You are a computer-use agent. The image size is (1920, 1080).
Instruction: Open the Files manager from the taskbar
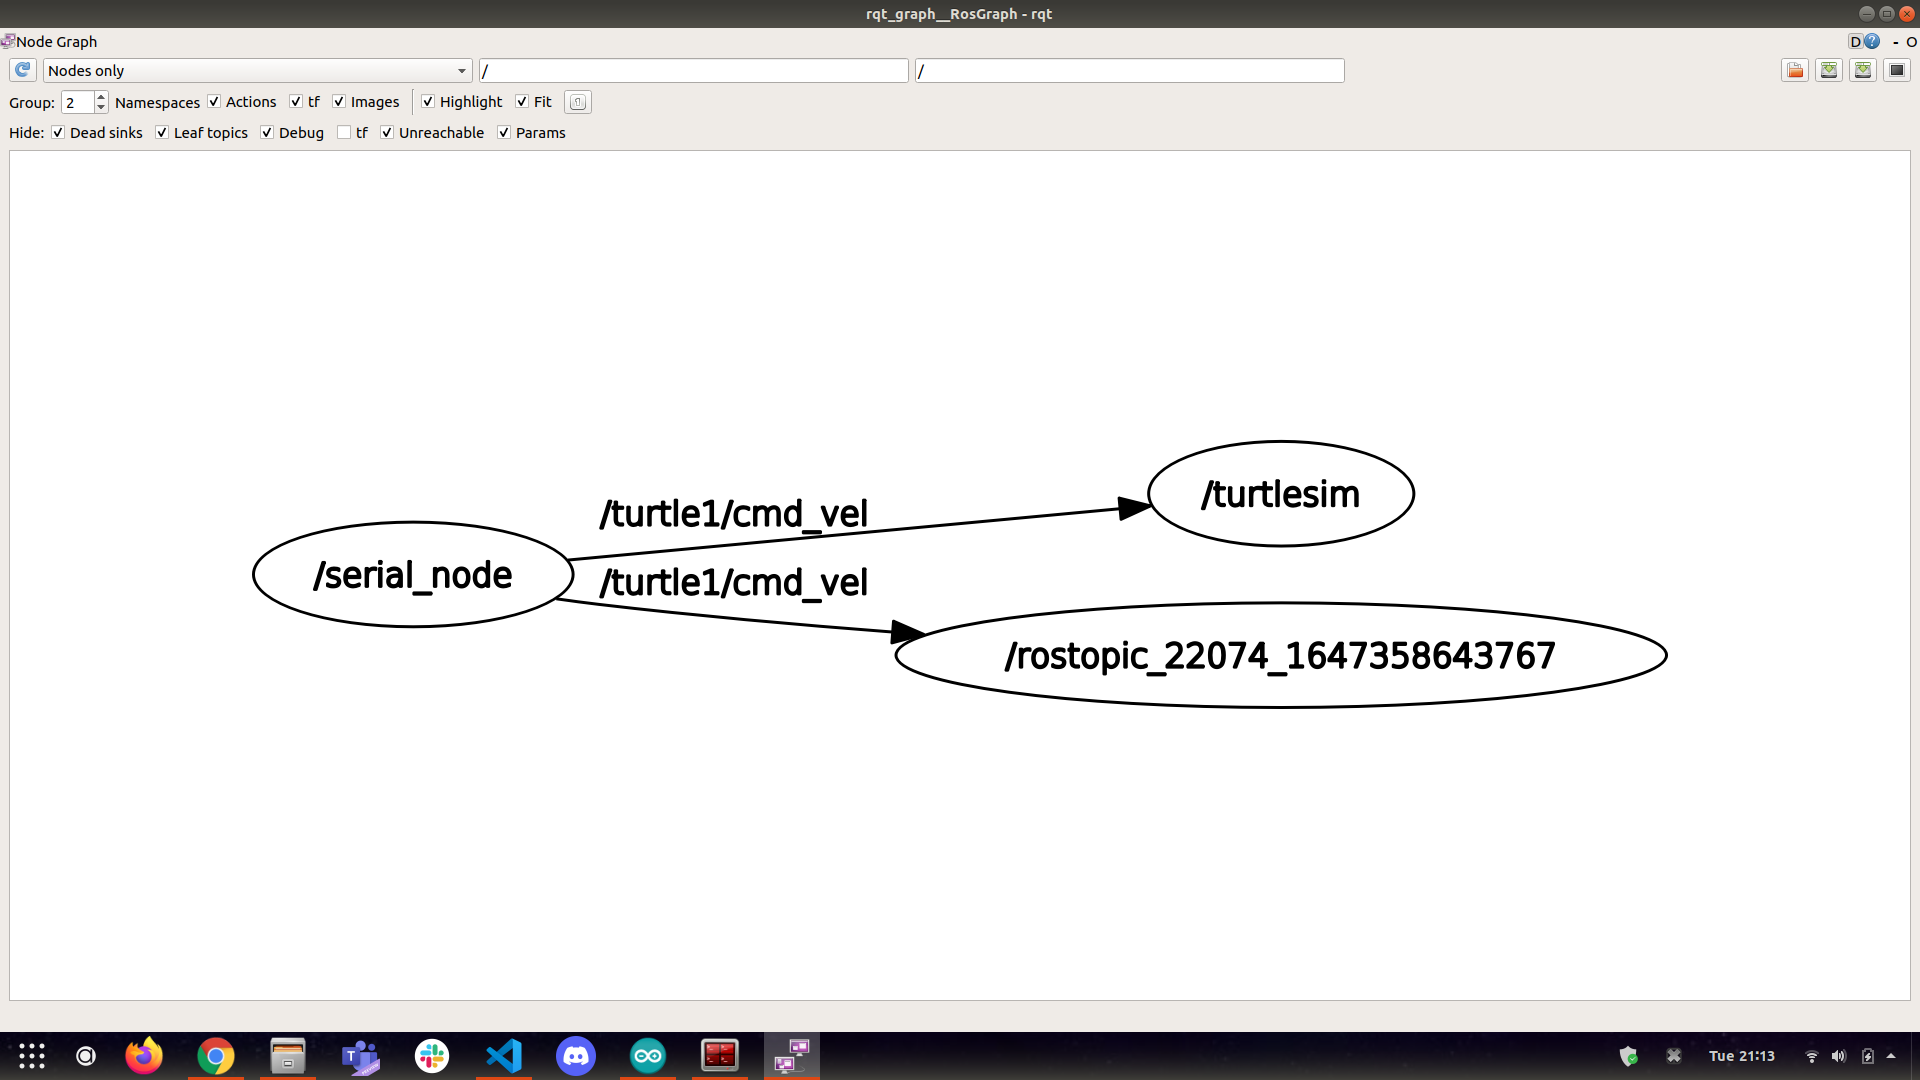click(288, 1056)
